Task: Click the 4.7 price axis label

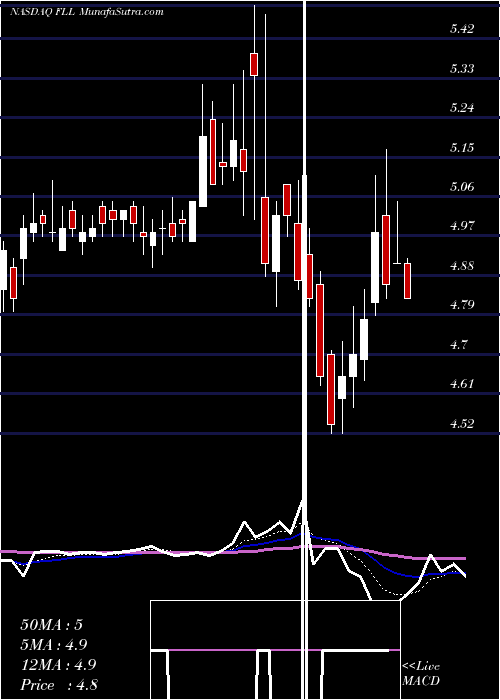Action: (460, 345)
